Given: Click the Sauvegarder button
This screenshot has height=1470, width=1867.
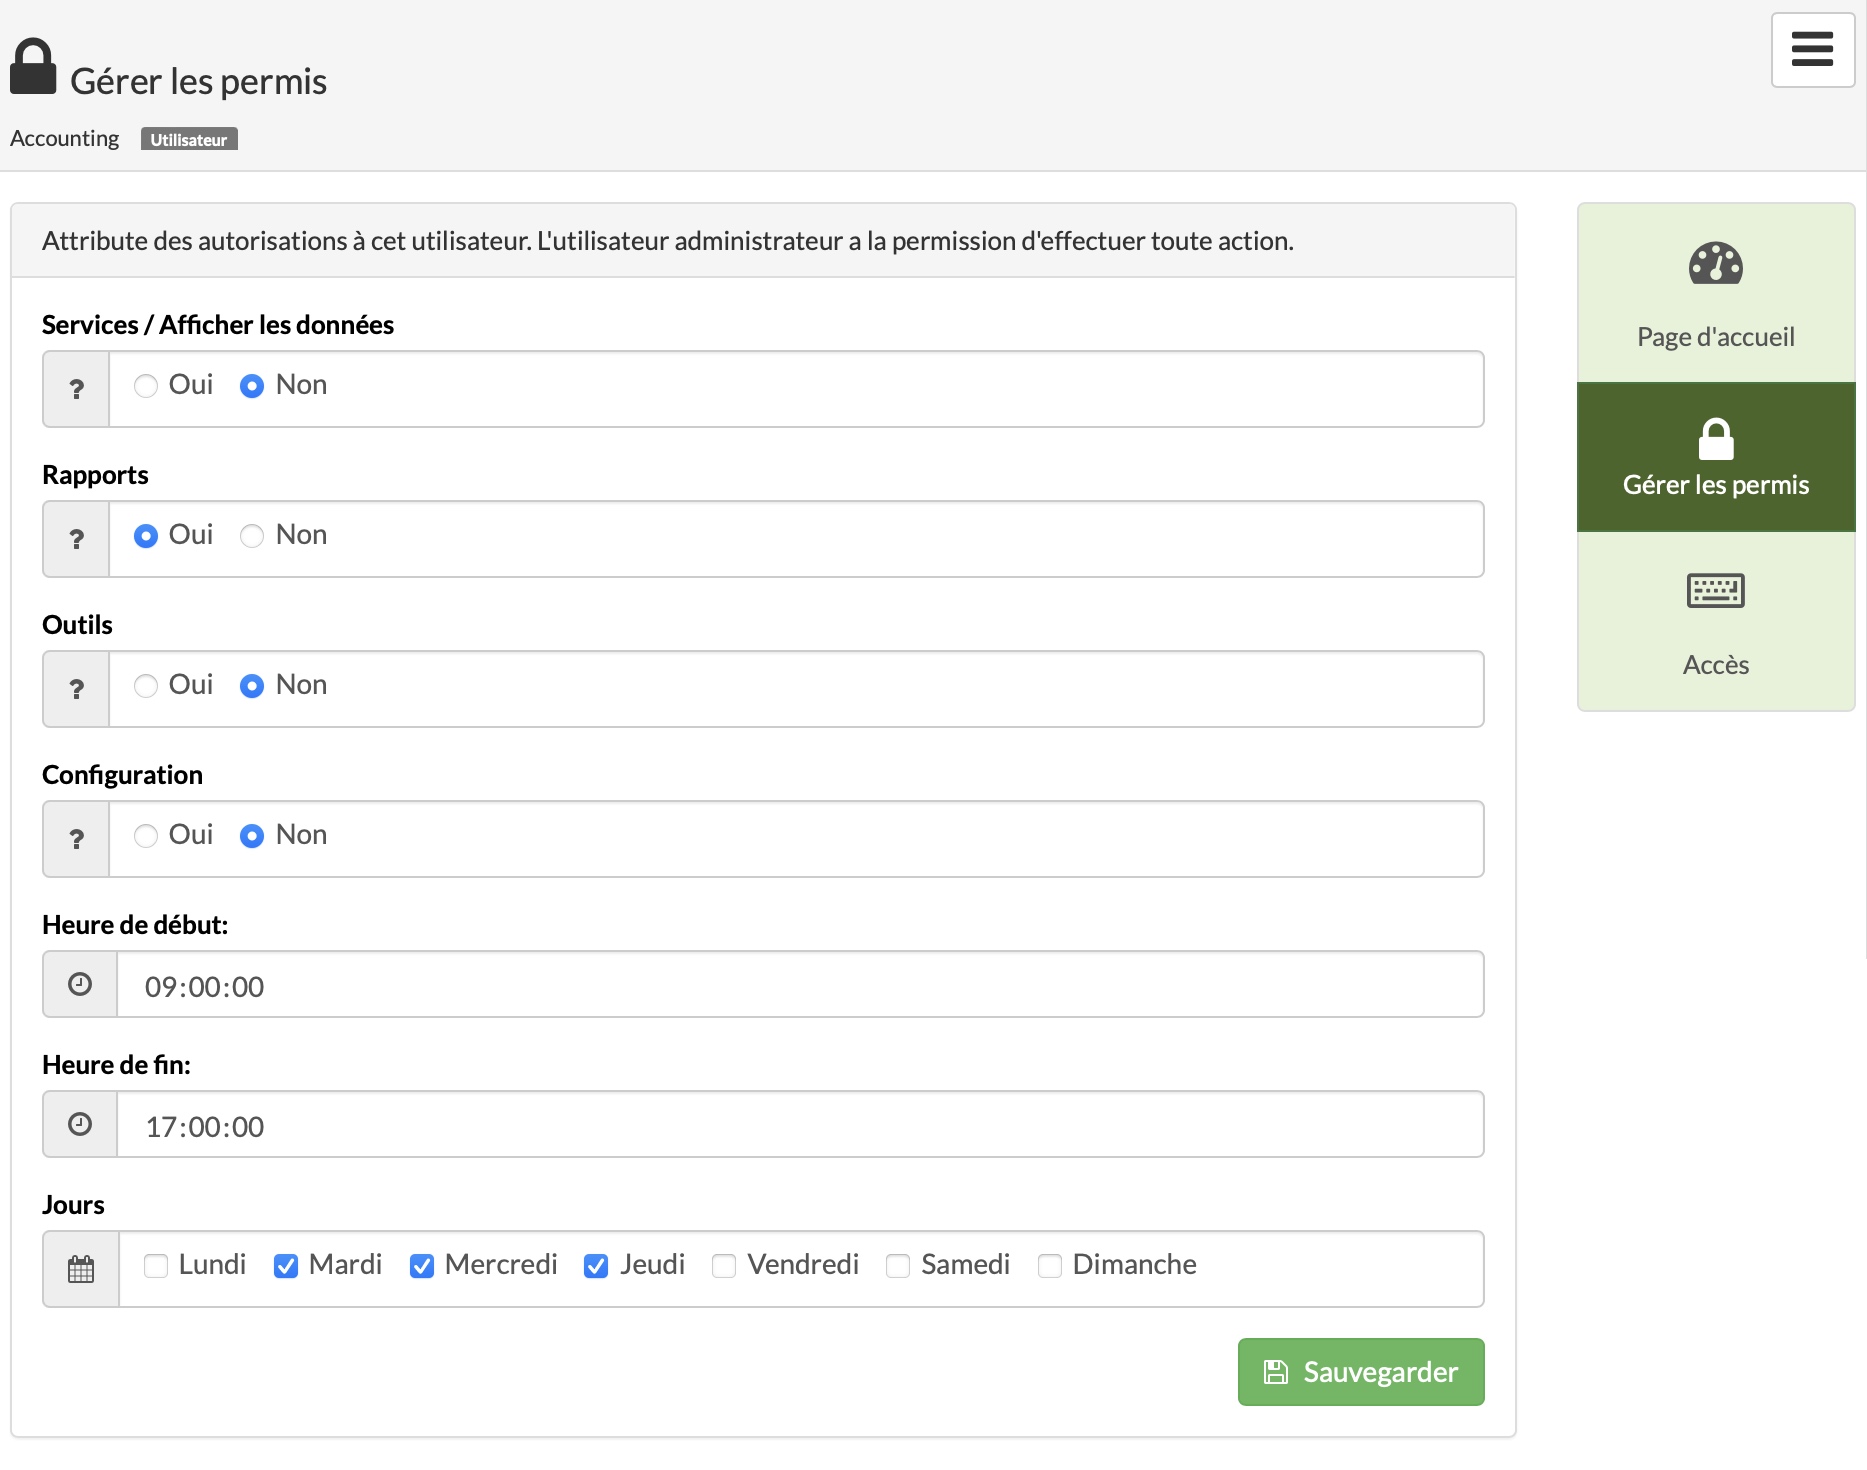Looking at the screenshot, I should tap(1361, 1372).
